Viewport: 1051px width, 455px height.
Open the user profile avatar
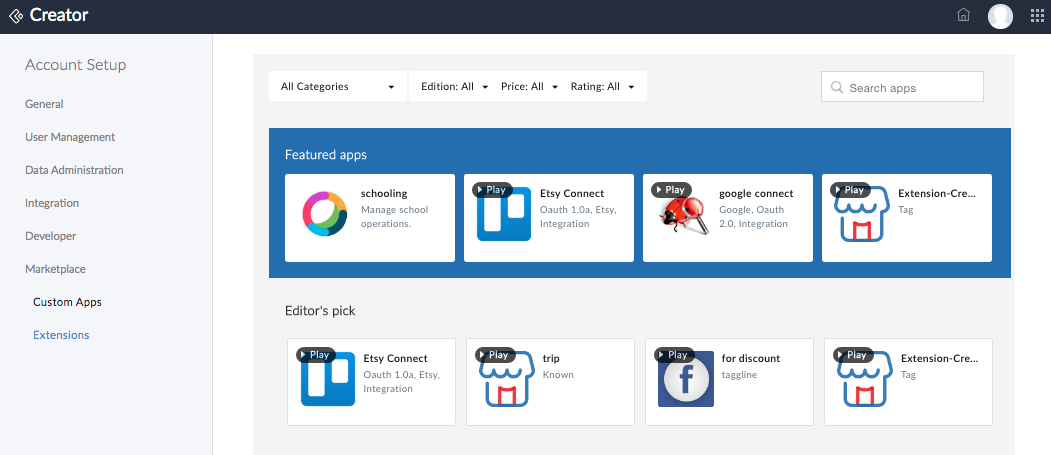pyautogui.click(x=1000, y=16)
